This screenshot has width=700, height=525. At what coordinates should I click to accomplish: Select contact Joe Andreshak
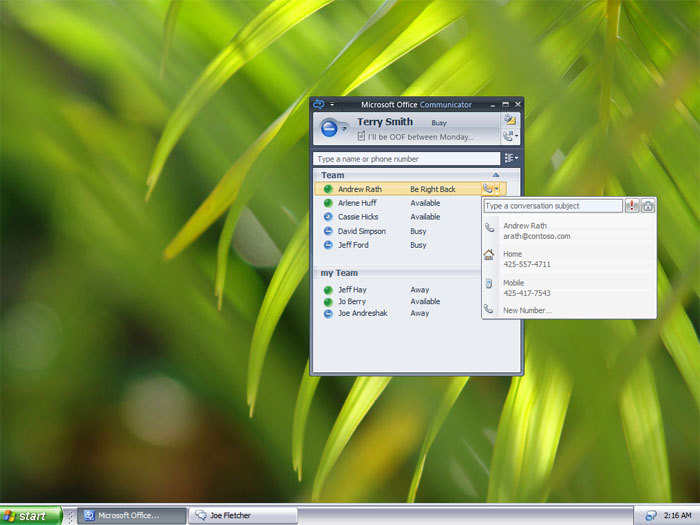tap(362, 313)
